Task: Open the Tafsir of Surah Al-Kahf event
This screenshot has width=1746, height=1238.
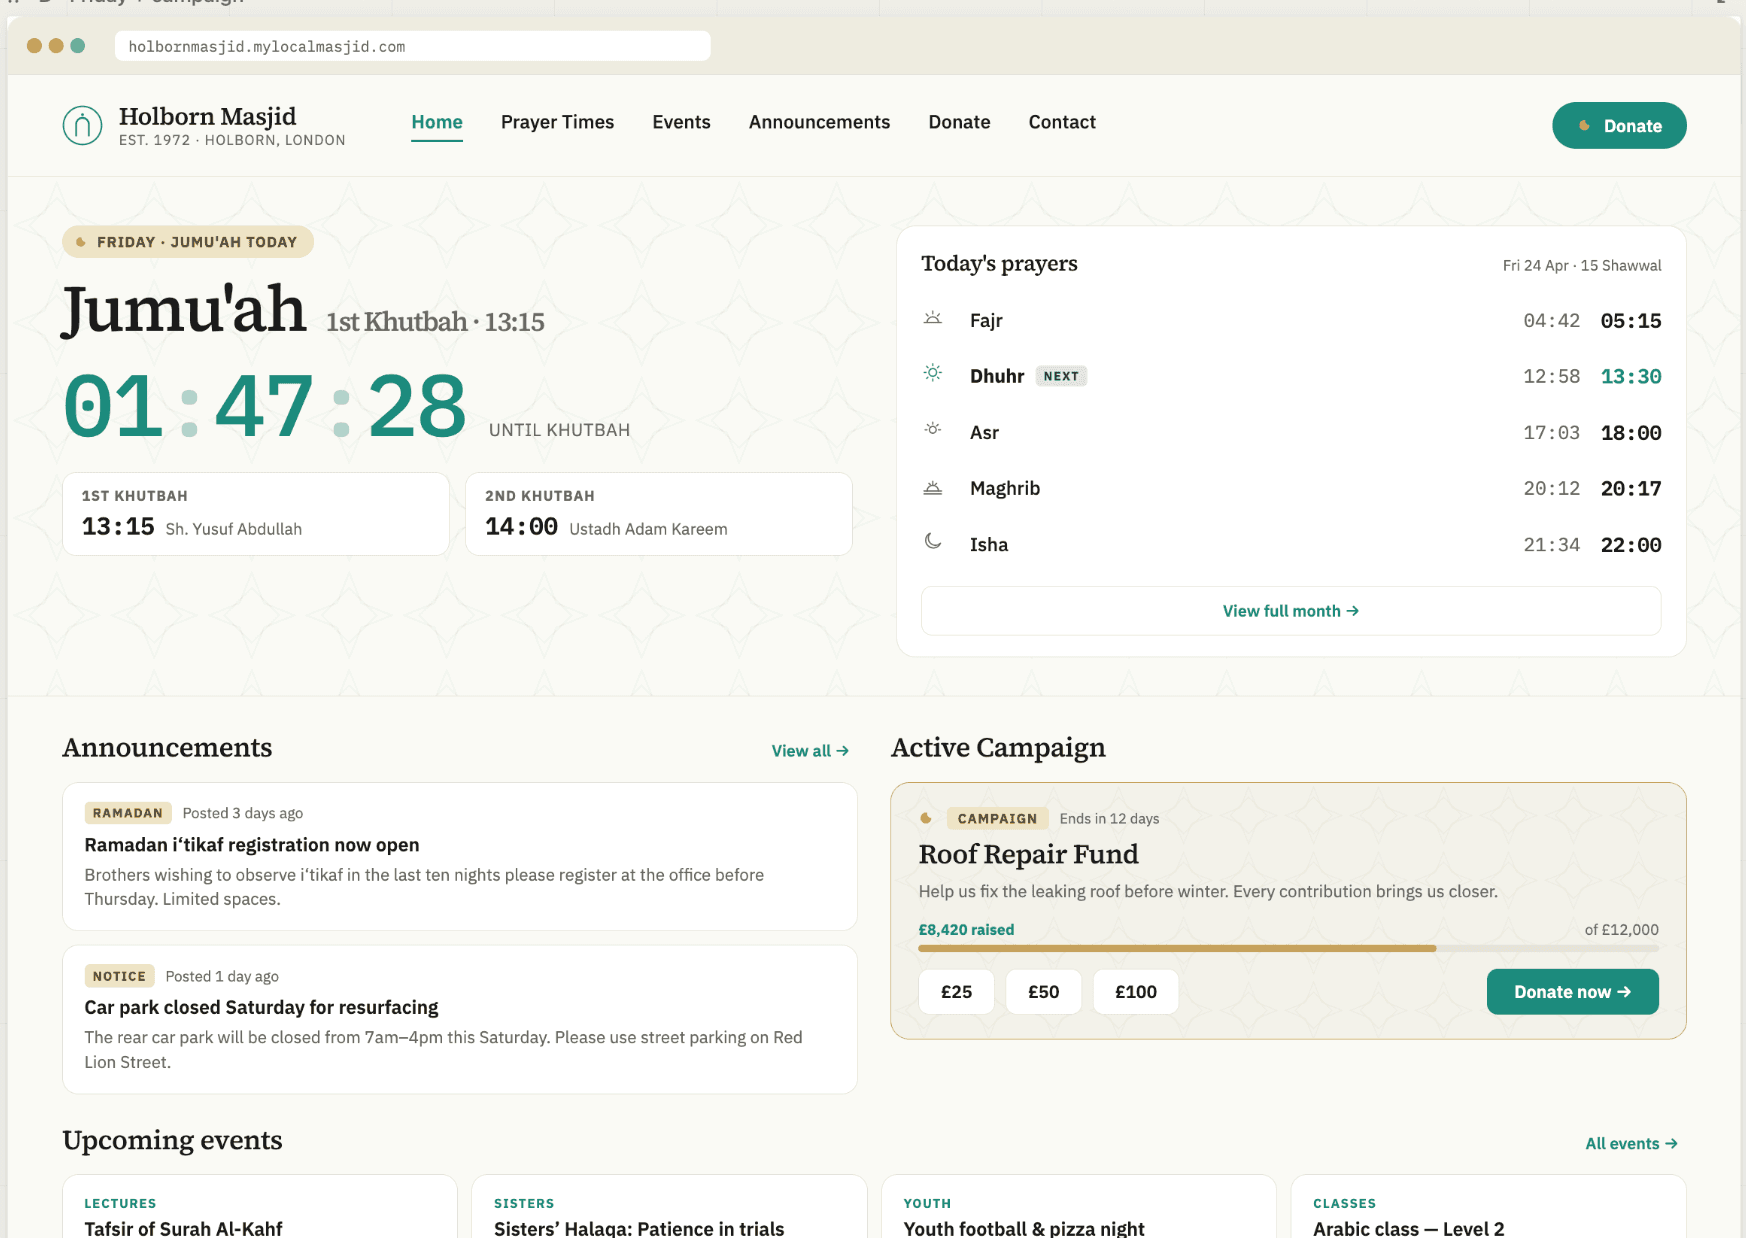Action: (260, 1207)
